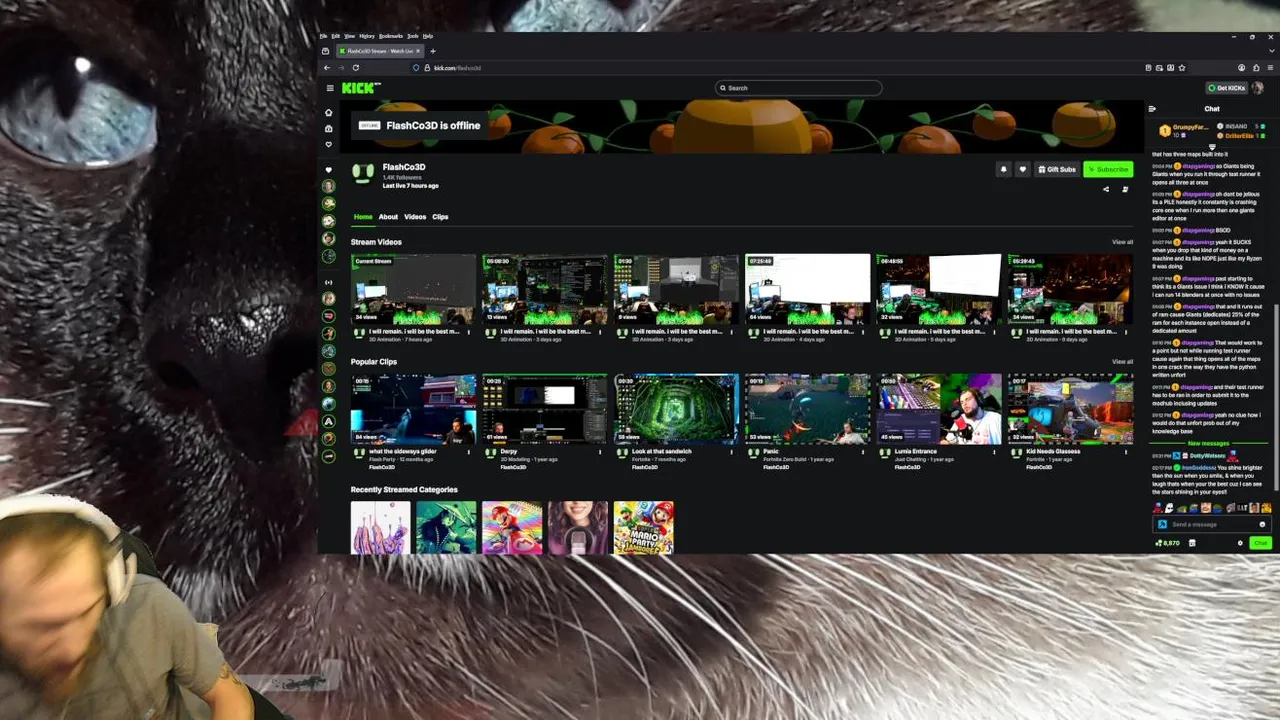Open the emote picker in chat input
1280x720 pixels.
click(1262, 524)
